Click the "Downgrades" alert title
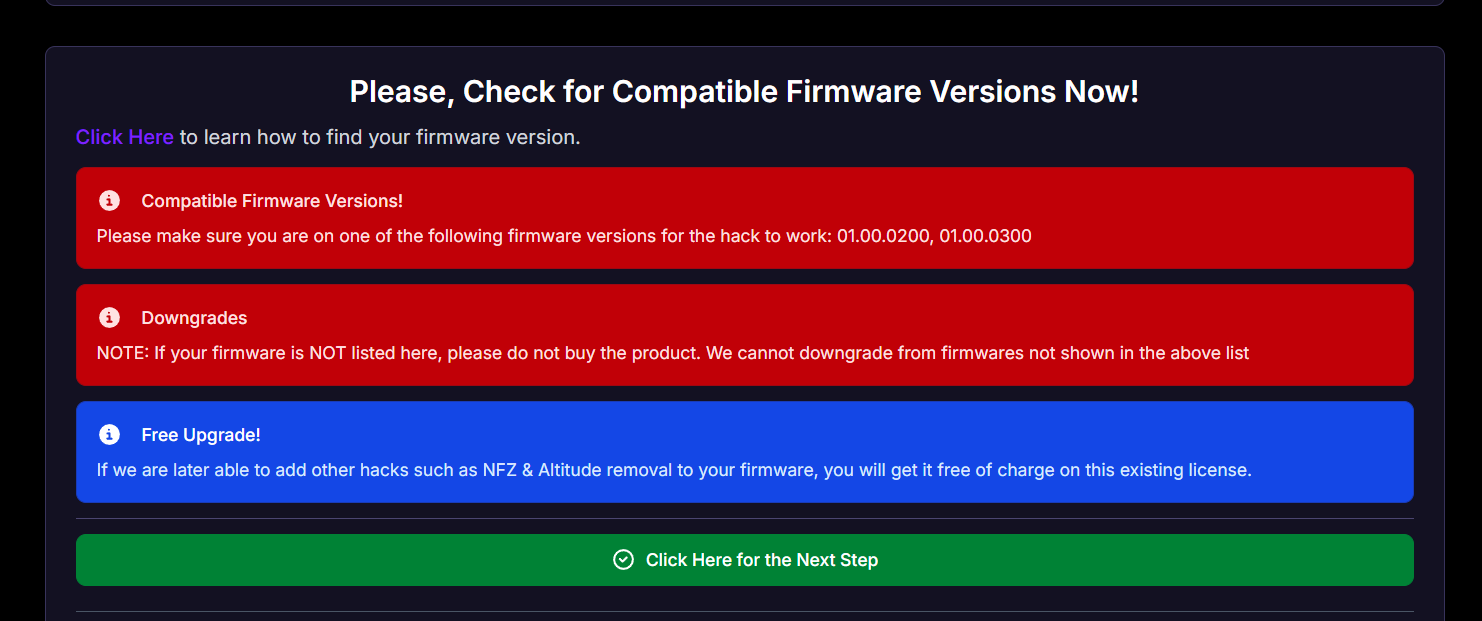This screenshot has width=1482, height=621. [194, 318]
